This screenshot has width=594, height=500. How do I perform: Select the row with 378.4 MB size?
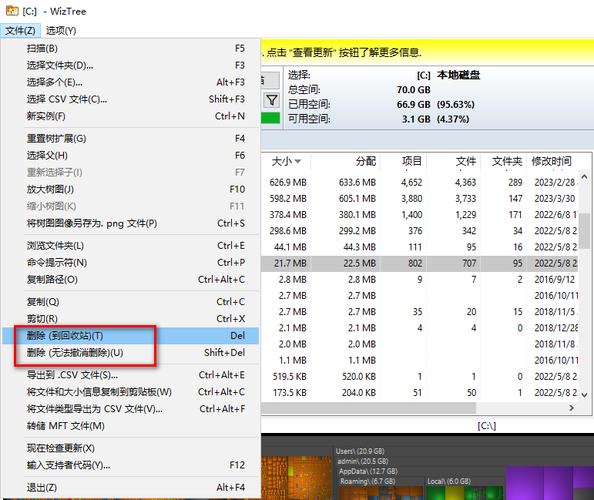420,215
